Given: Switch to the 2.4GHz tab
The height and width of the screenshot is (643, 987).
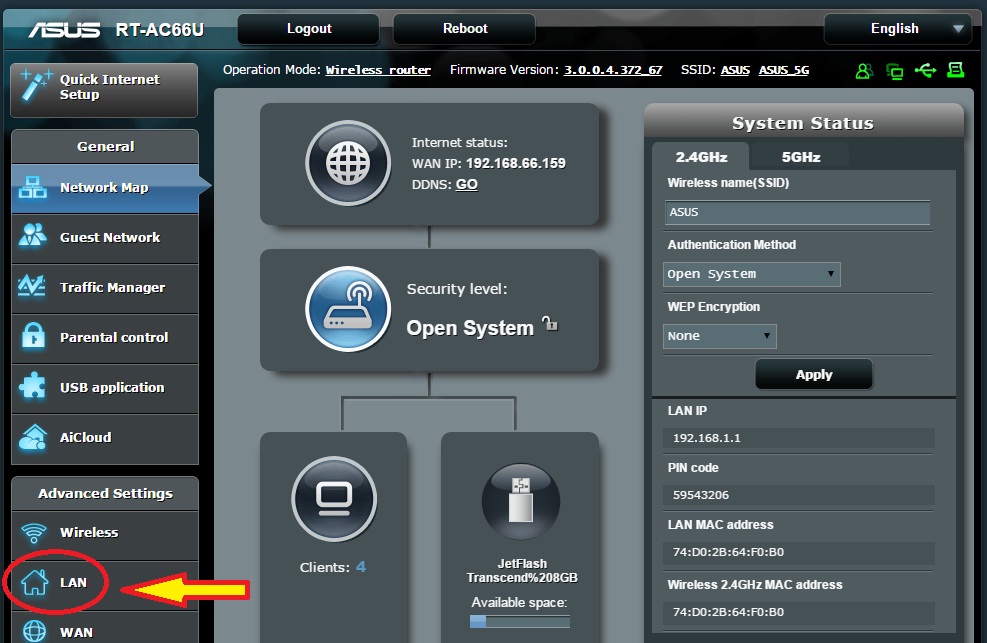Looking at the screenshot, I should (x=701, y=157).
